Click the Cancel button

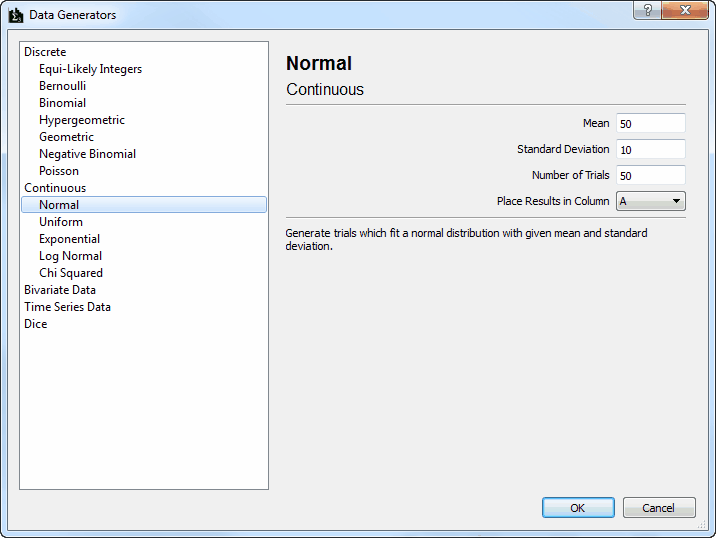[x=659, y=508]
